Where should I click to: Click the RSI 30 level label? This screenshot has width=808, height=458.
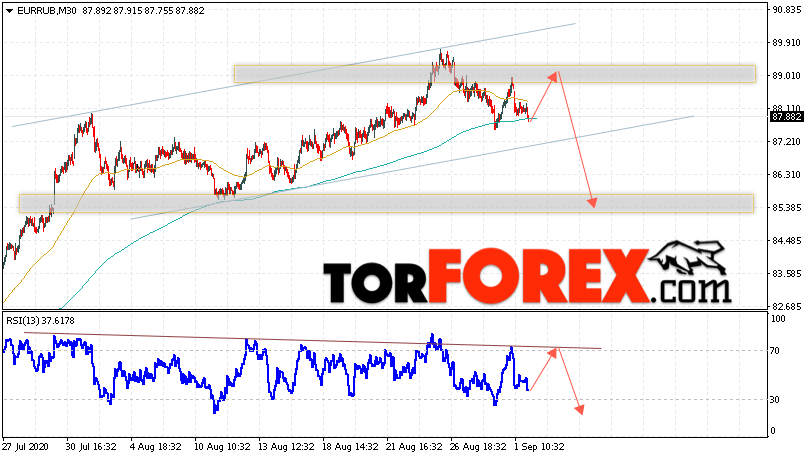775,400
